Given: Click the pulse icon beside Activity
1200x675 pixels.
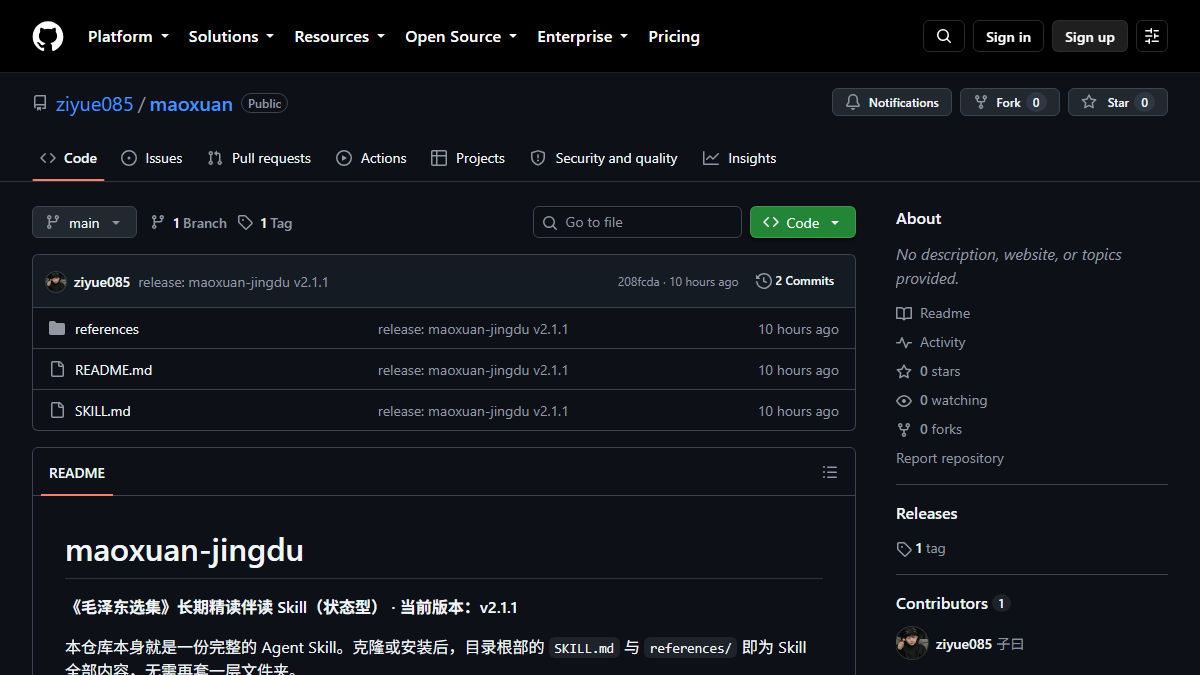Looking at the screenshot, I should (904, 342).
